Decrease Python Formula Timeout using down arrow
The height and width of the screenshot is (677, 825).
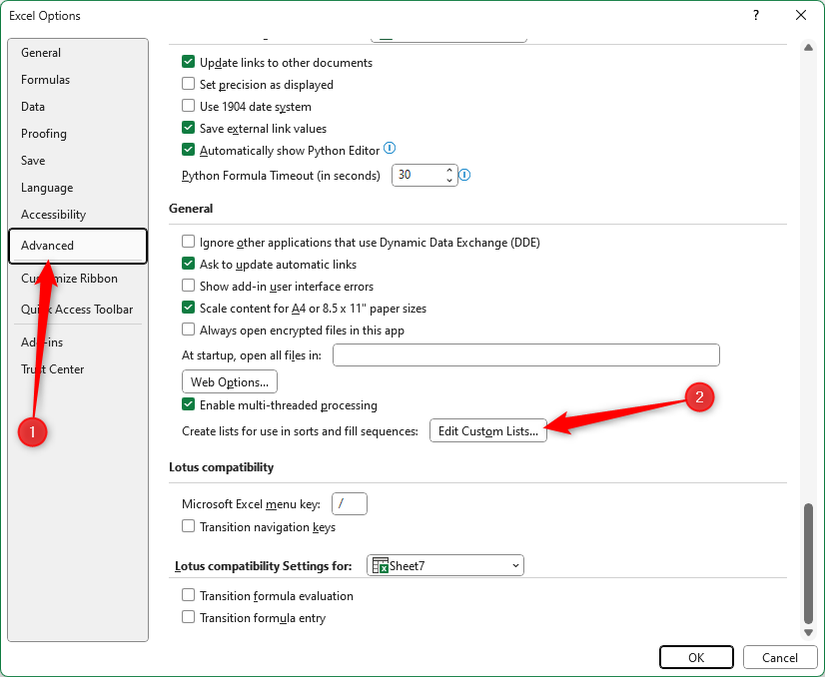point(449,181)
